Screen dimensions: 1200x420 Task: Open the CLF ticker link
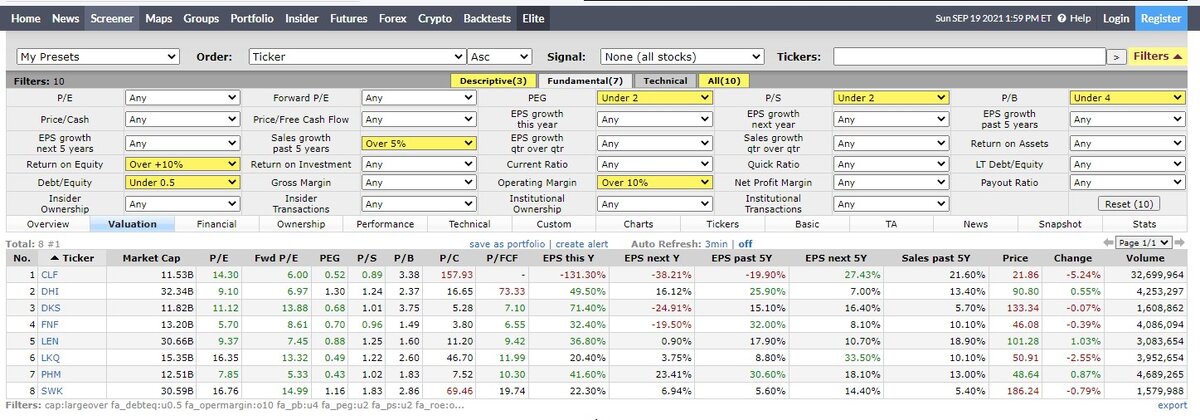pos(48,274)
